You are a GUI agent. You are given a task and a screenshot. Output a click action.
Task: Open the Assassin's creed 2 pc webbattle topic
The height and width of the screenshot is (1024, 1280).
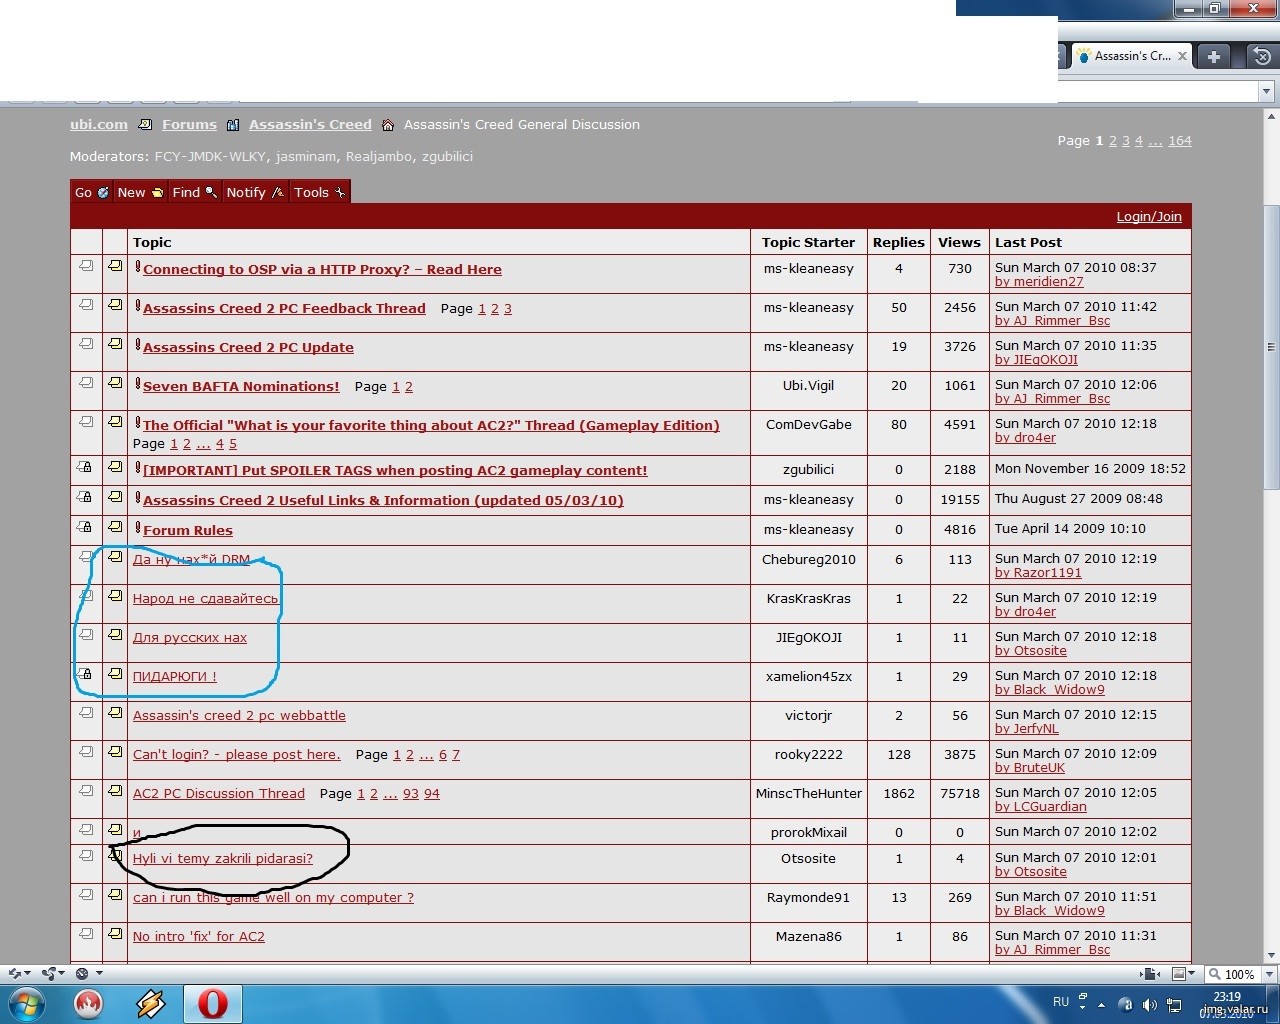(x=239, y=715)
